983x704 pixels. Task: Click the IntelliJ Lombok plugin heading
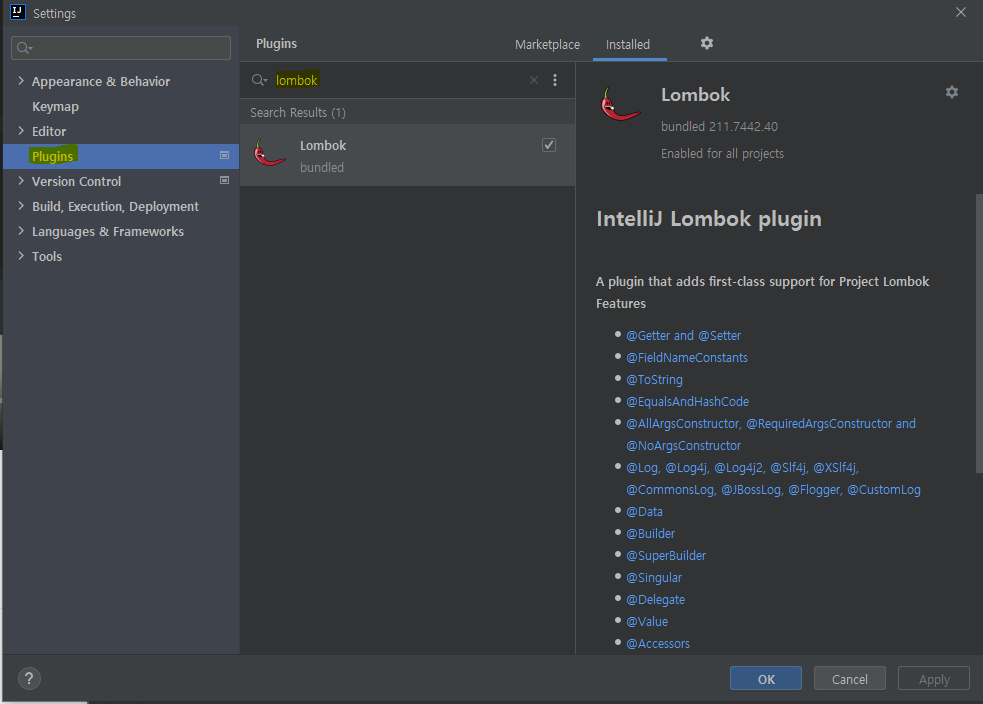click(708, 219)
